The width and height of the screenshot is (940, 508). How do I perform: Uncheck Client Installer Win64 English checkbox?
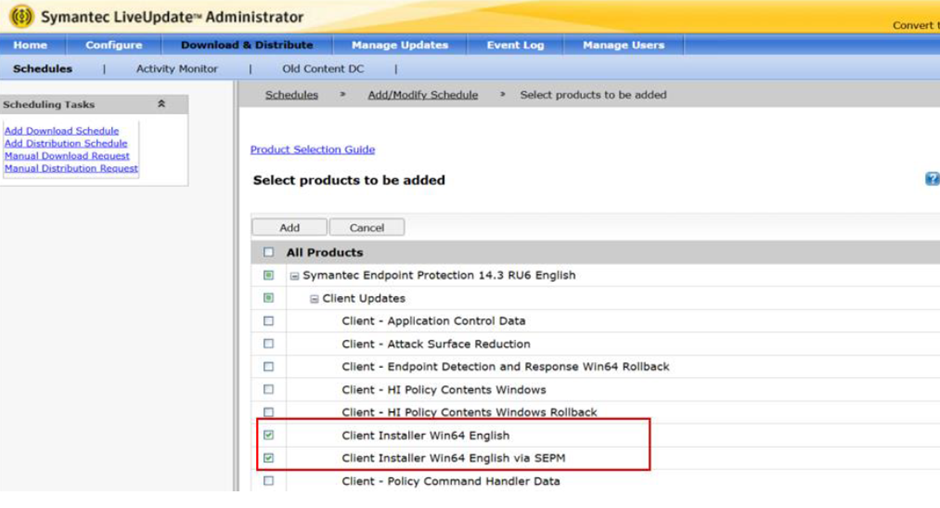(268, 436)
